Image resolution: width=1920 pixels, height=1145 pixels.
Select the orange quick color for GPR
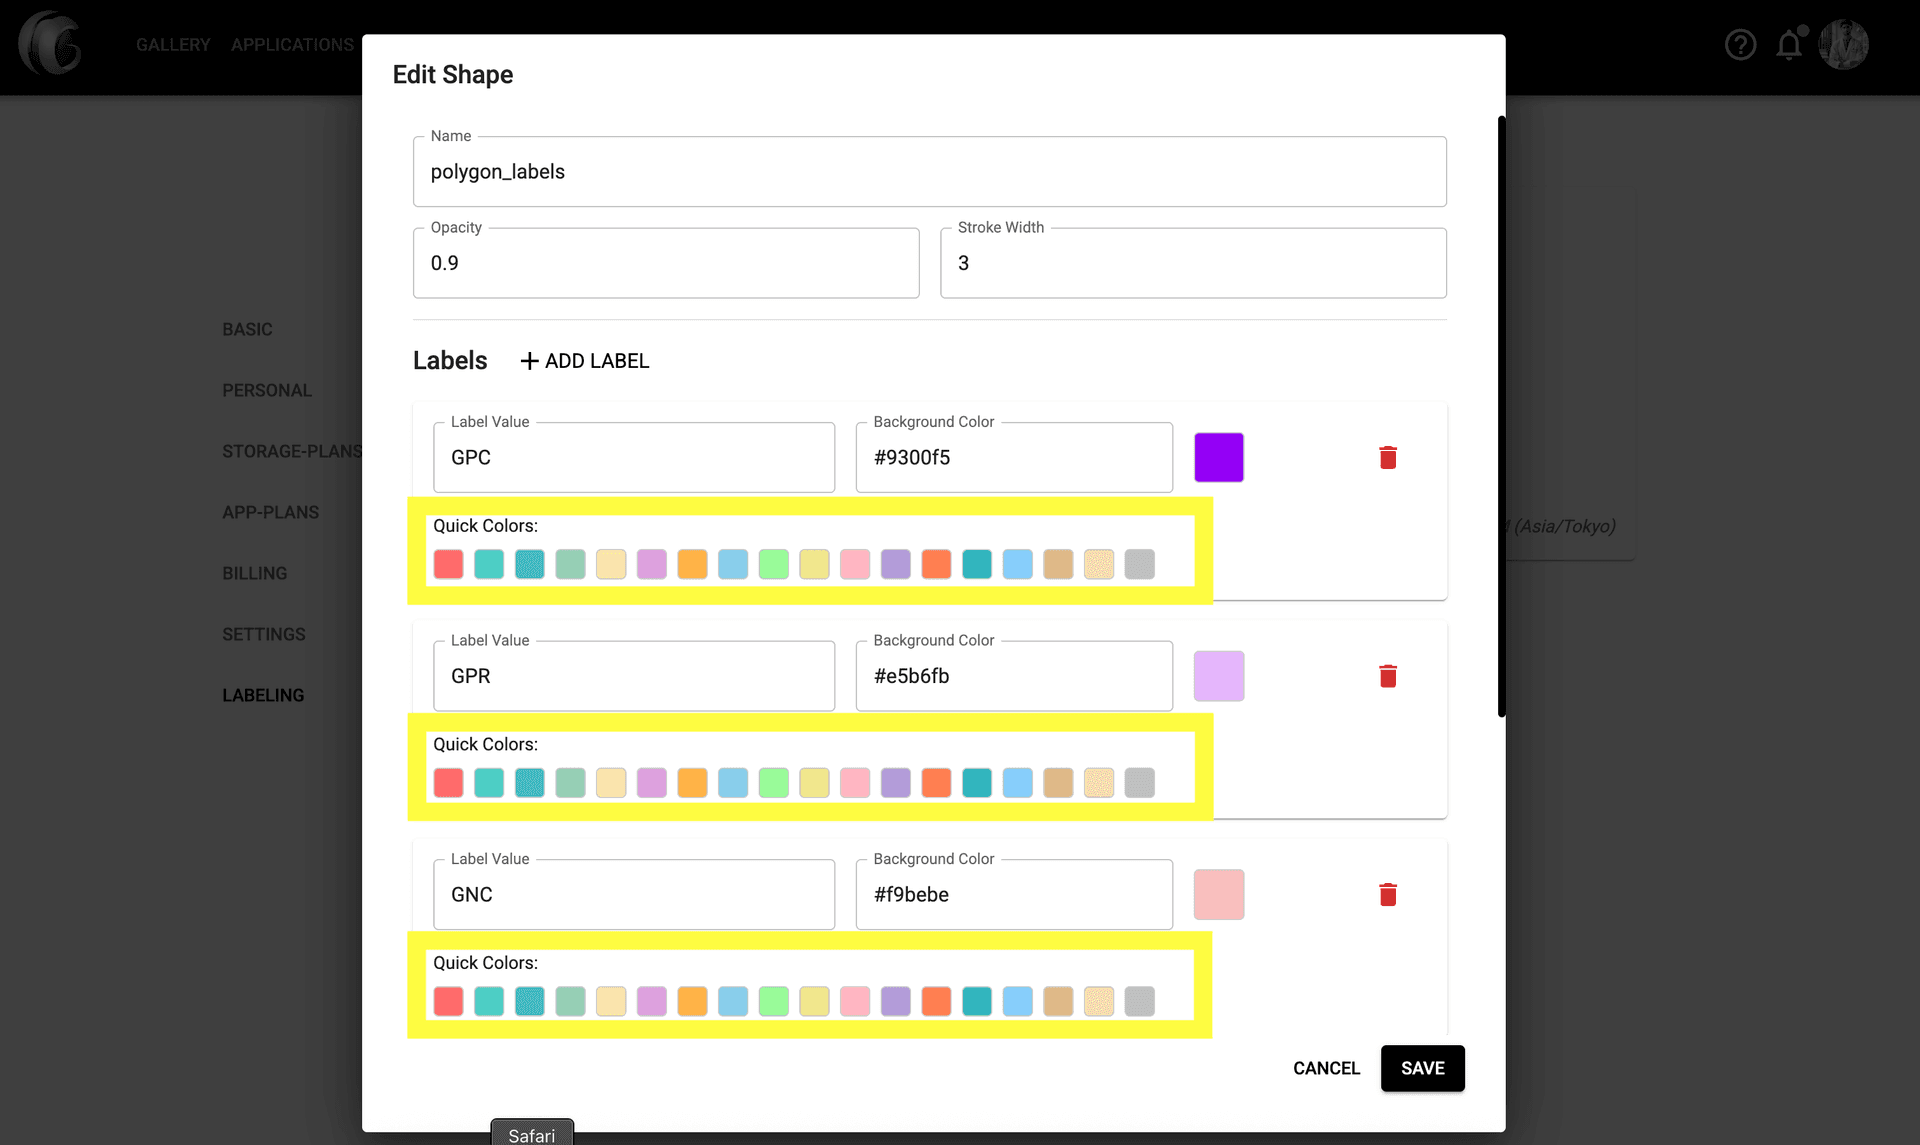pyautogui.click(x=692, y=783)
